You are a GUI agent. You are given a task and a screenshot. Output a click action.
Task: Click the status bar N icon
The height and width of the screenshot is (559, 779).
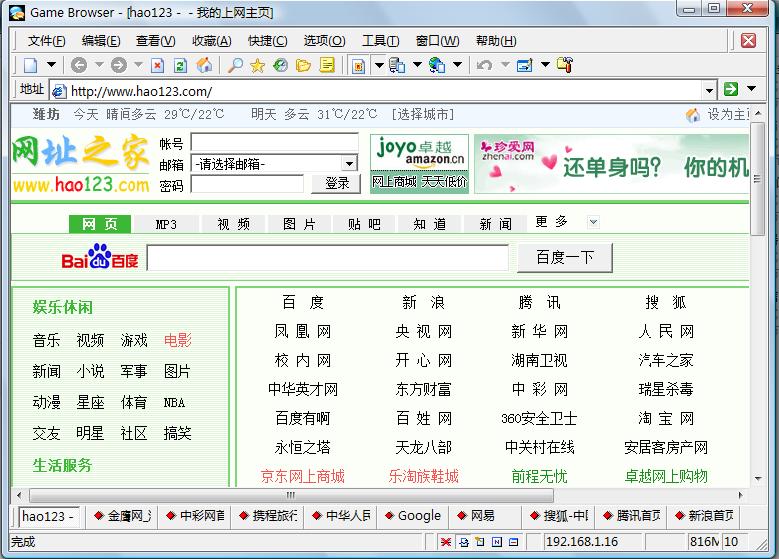[496, 542]
